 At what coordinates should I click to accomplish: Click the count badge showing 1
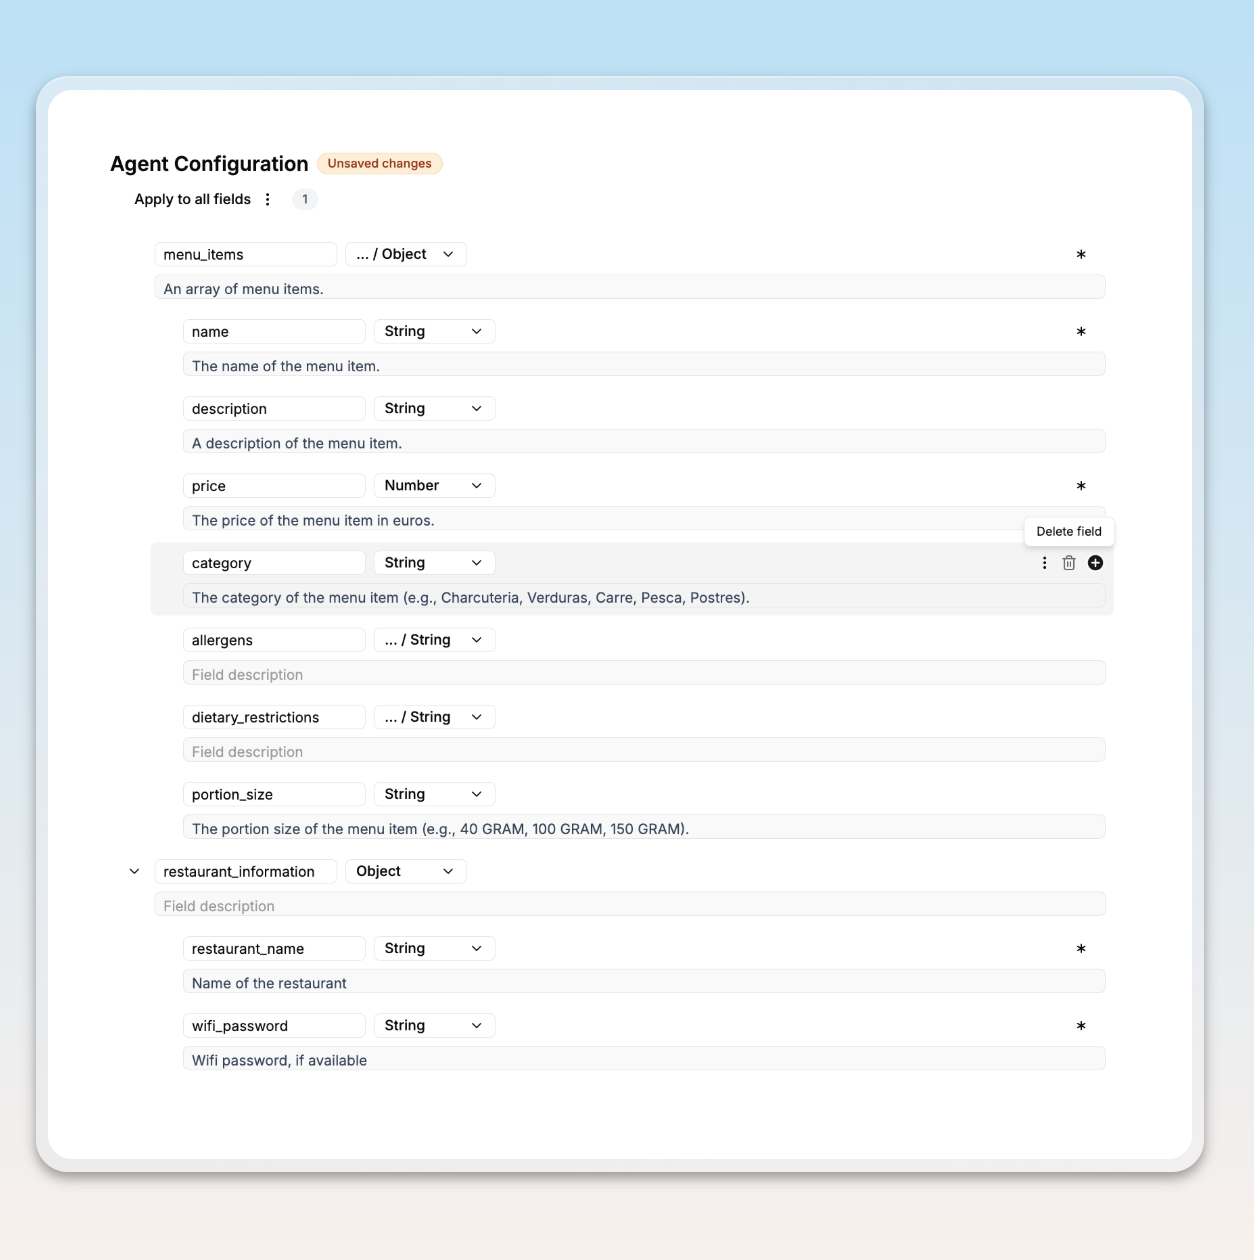[x=305, y=199]
